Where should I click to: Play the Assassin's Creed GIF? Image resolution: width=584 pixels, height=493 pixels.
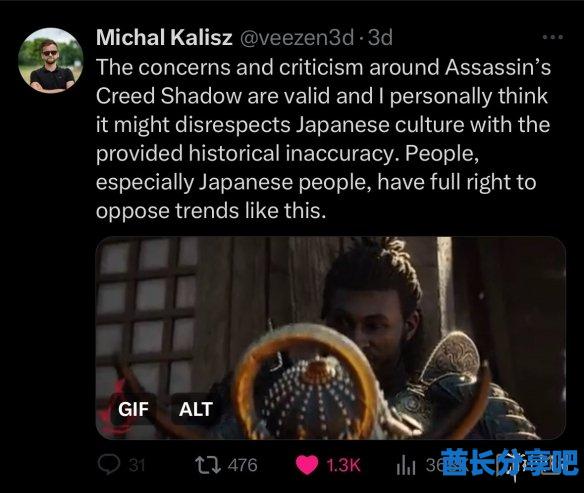click(x=331, y=338)
